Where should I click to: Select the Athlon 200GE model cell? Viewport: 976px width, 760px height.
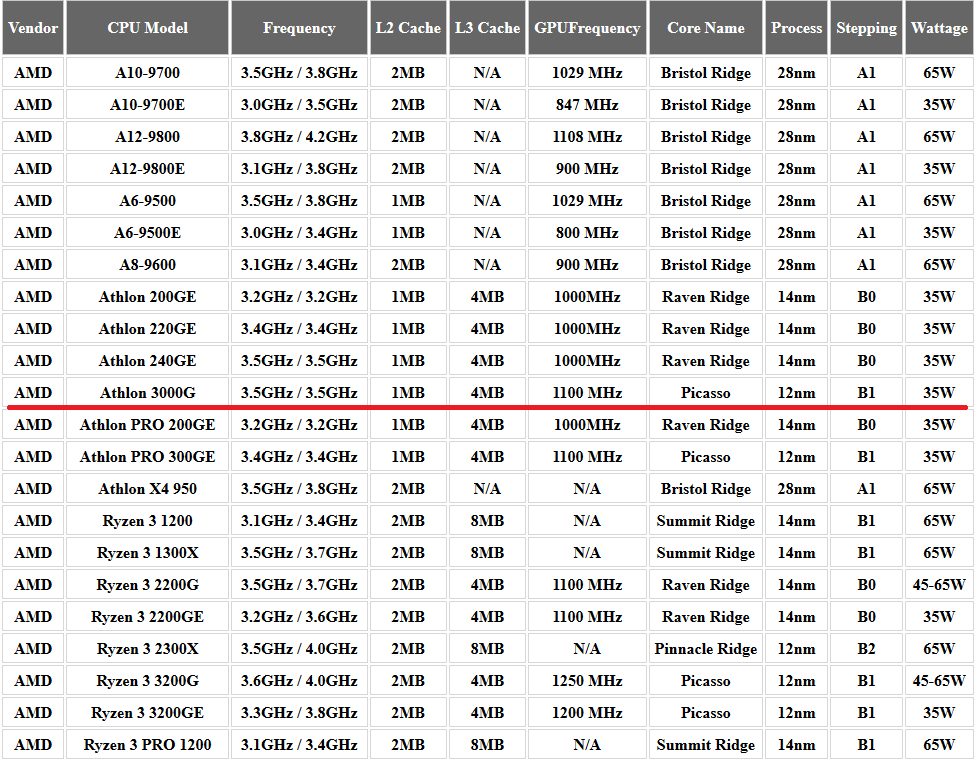(x=148, y=297)
